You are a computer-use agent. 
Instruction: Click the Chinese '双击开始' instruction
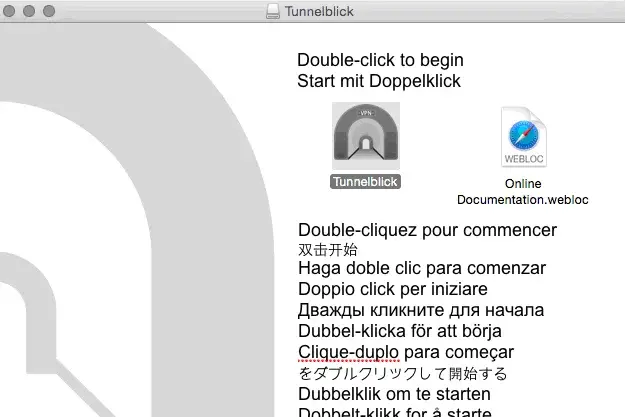327,249
